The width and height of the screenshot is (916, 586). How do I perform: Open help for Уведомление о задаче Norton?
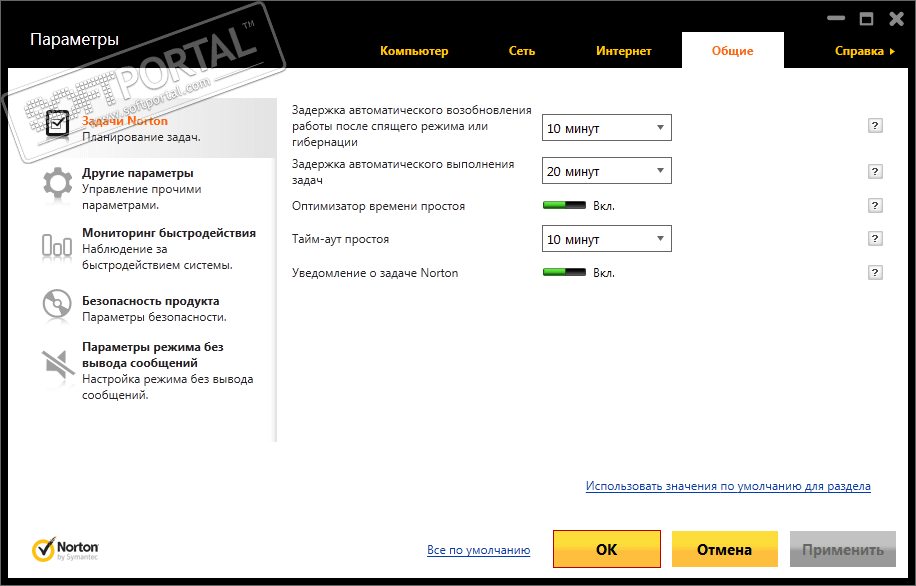coord(875,272)
